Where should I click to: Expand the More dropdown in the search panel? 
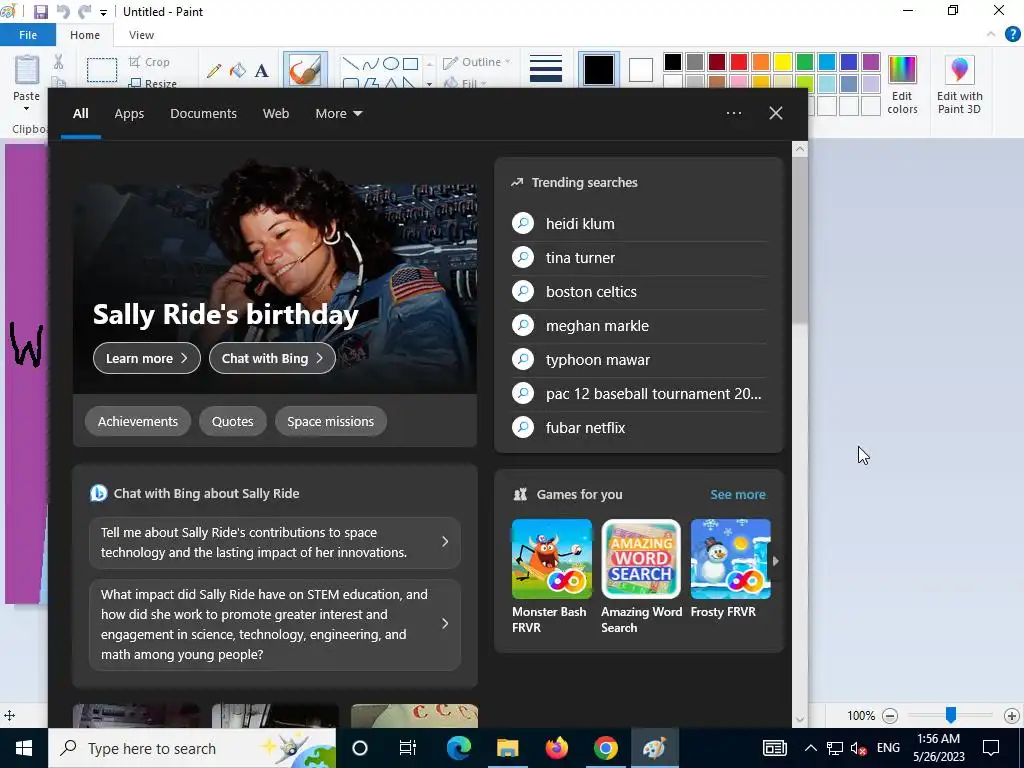click(x=338, y=114)
